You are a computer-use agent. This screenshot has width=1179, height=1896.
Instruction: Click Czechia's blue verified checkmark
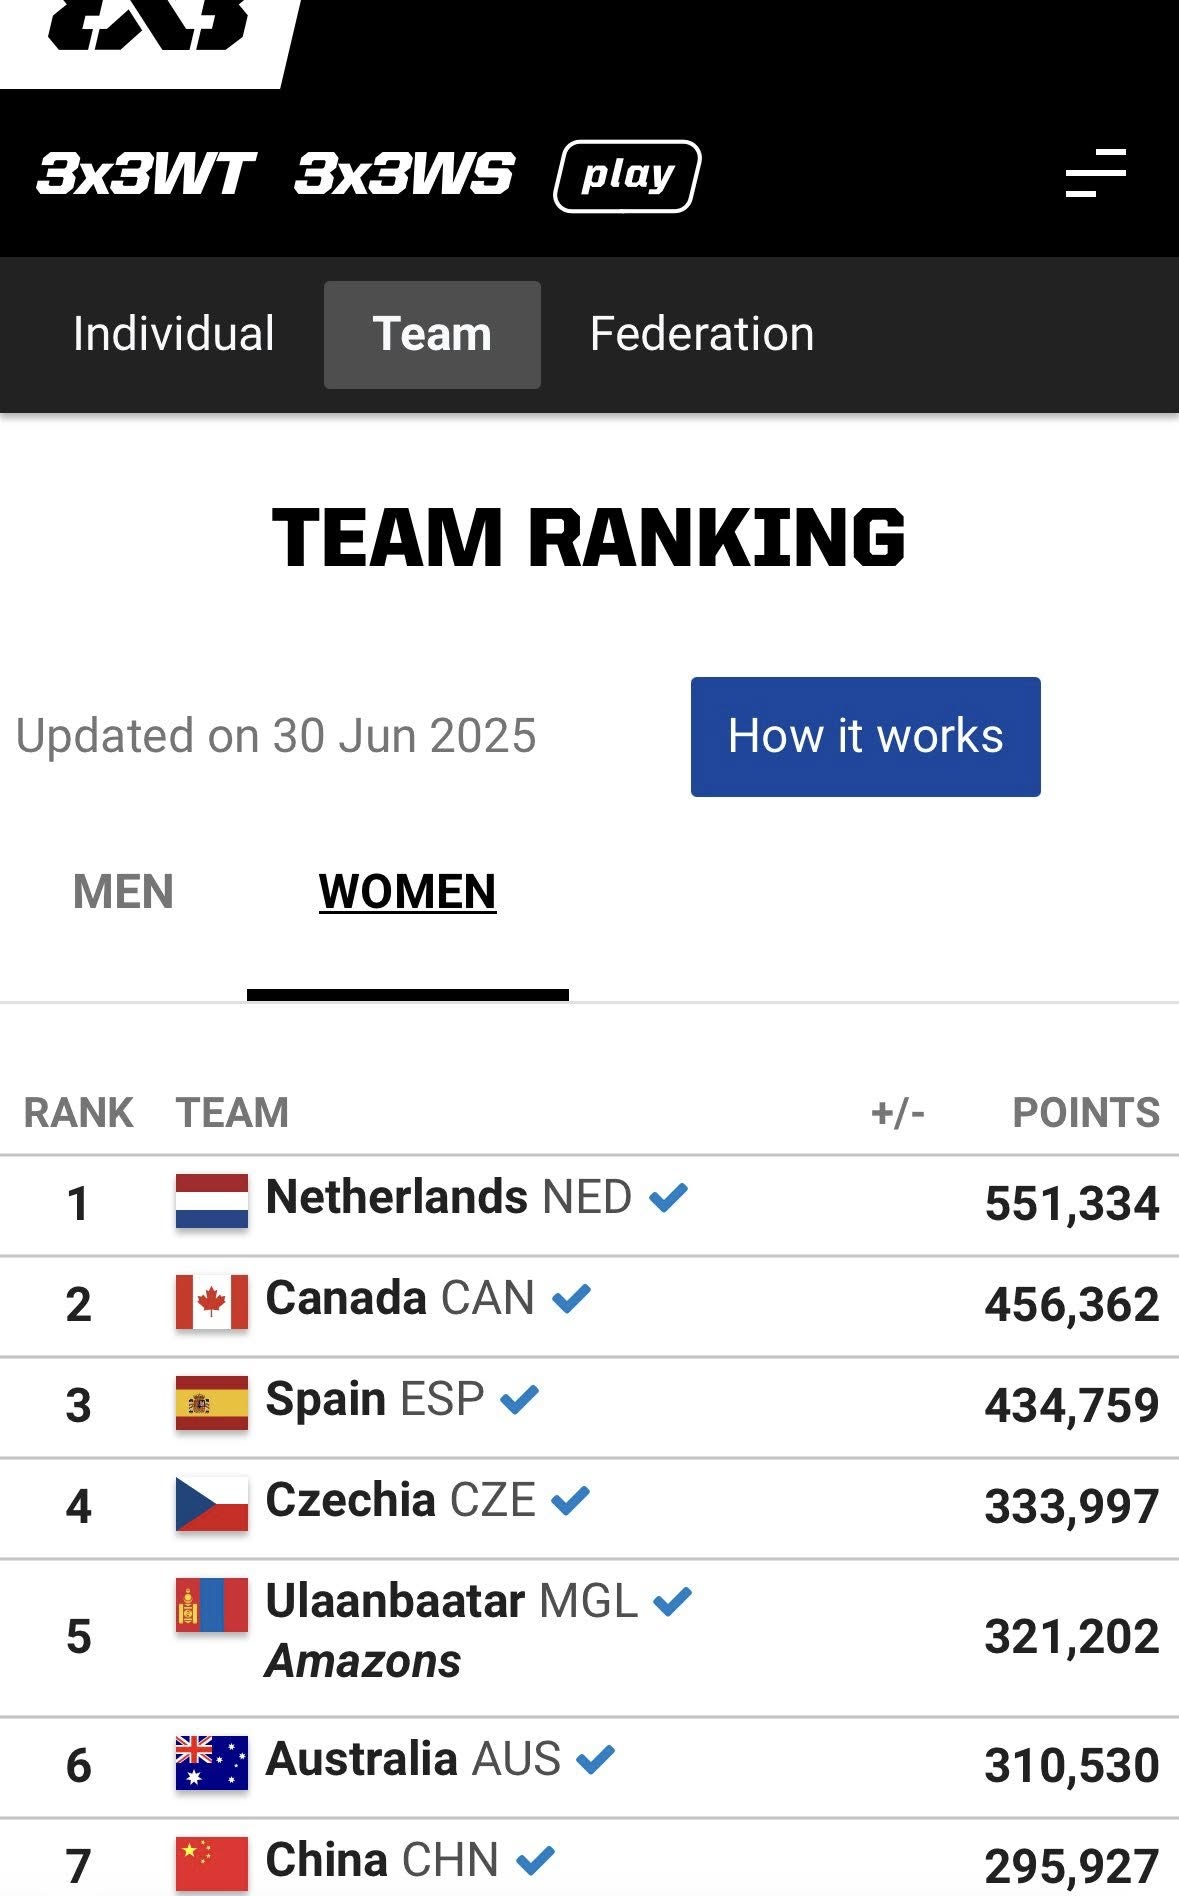point(571,1499)
